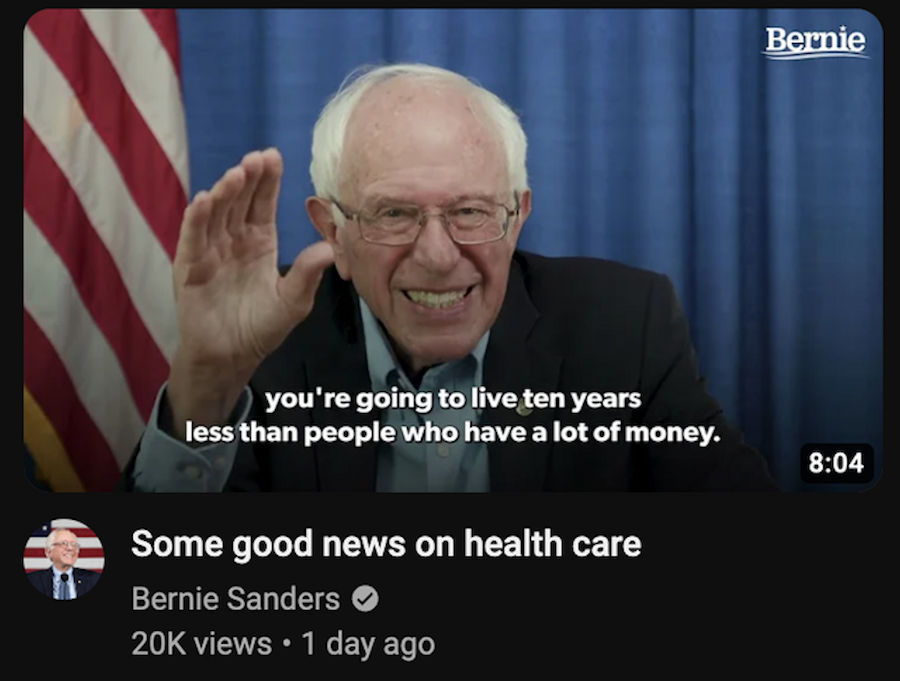
Task: Open the Bernie Sanders channel avatar
Action: tap(64, 559)
